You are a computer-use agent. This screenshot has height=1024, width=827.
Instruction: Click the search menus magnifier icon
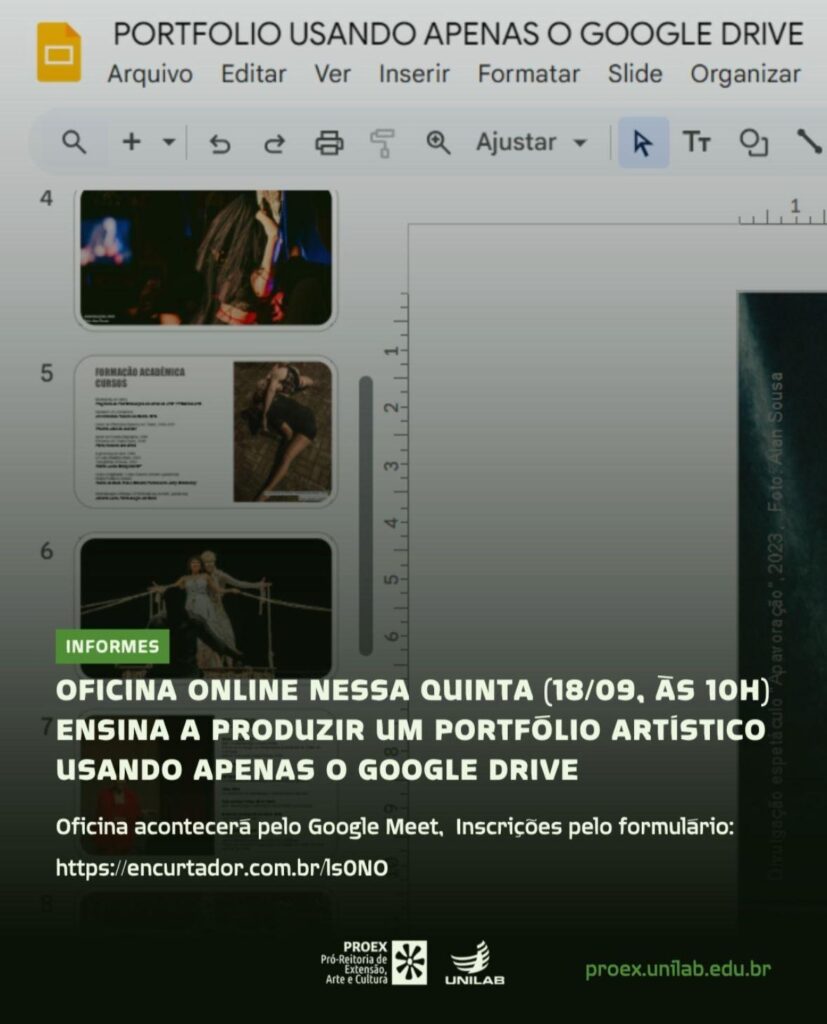pyautogui.click(x=74, y=142)
